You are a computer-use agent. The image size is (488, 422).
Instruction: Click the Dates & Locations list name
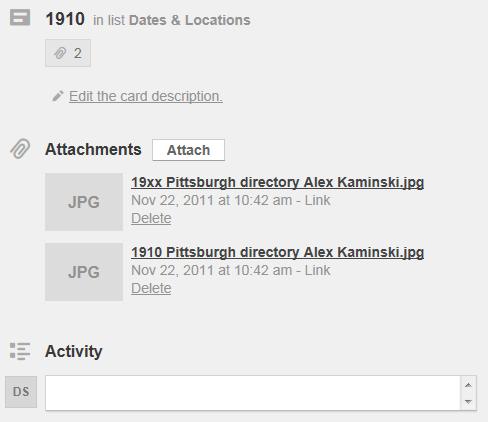click(190, 20)
